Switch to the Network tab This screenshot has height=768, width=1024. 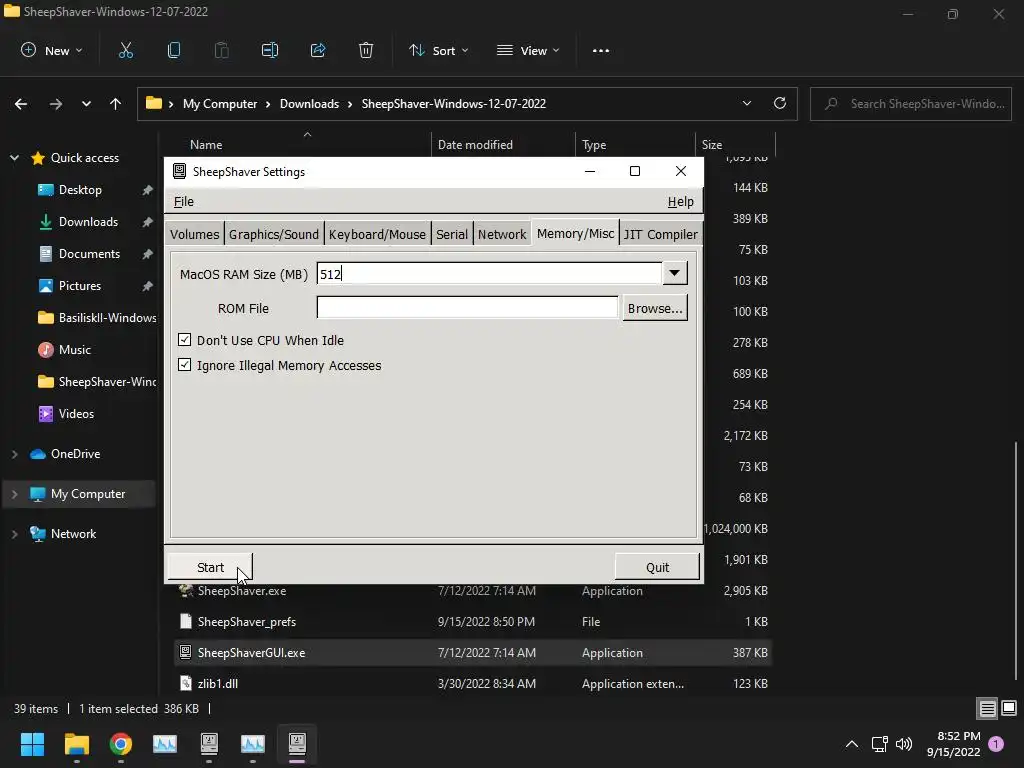[502, 234]
